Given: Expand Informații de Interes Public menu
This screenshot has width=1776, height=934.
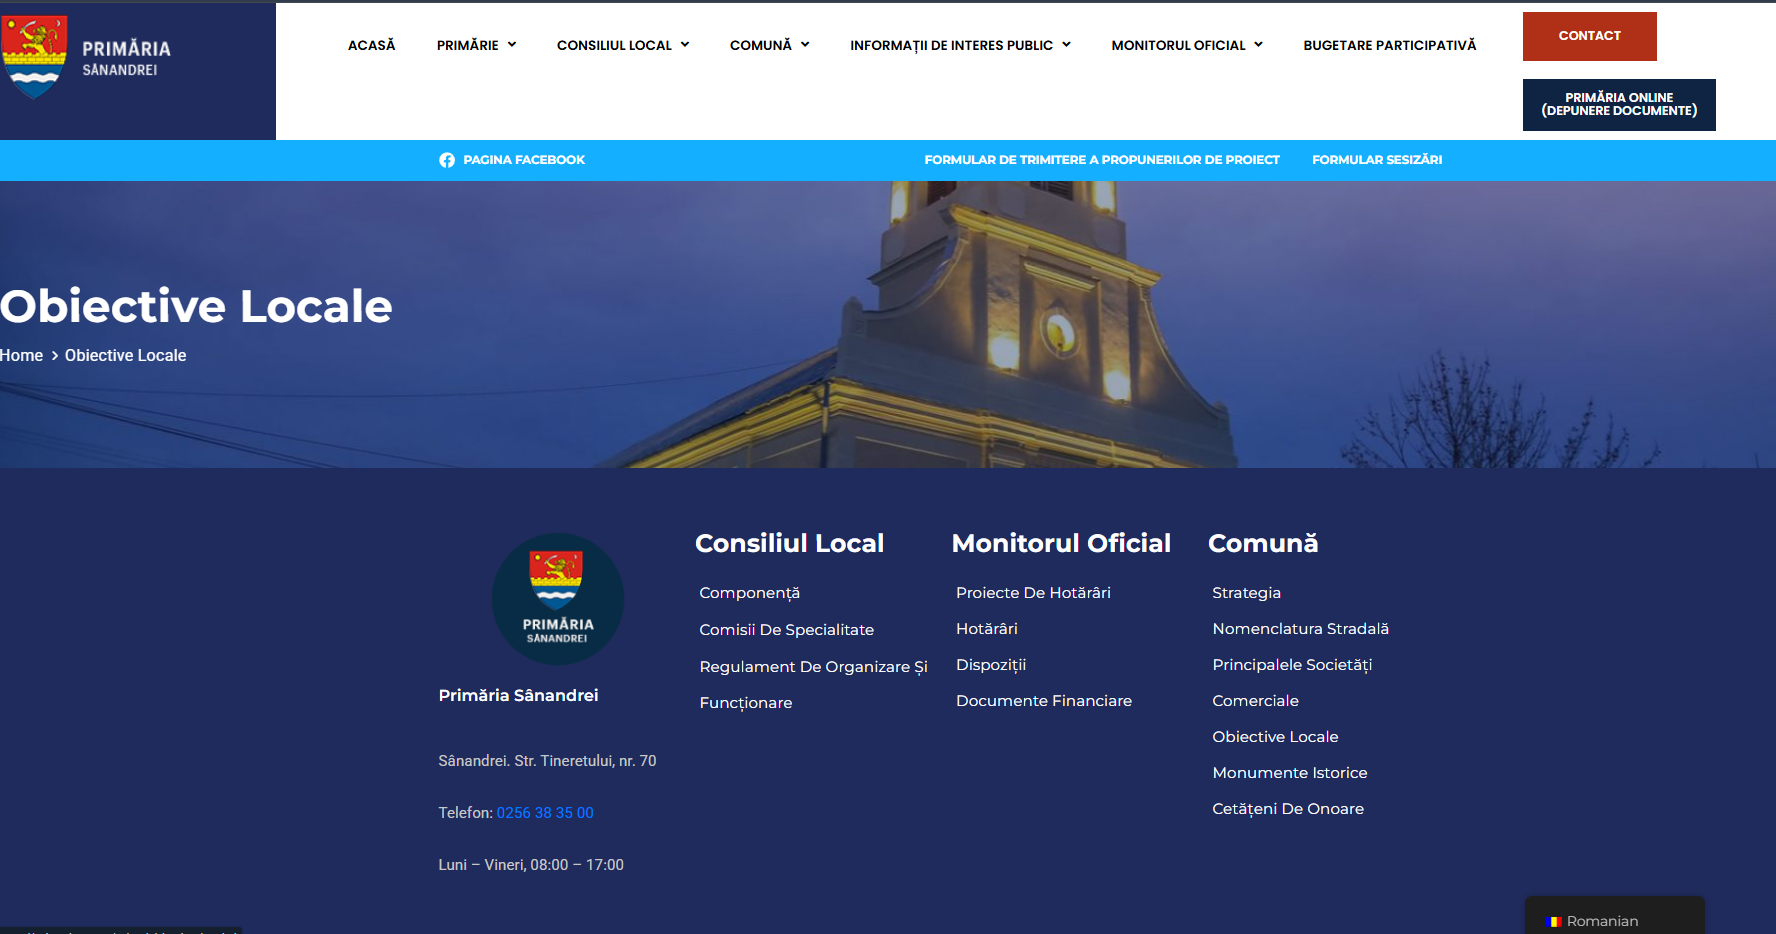Looking at the screenshot, I should pos(959,45).
